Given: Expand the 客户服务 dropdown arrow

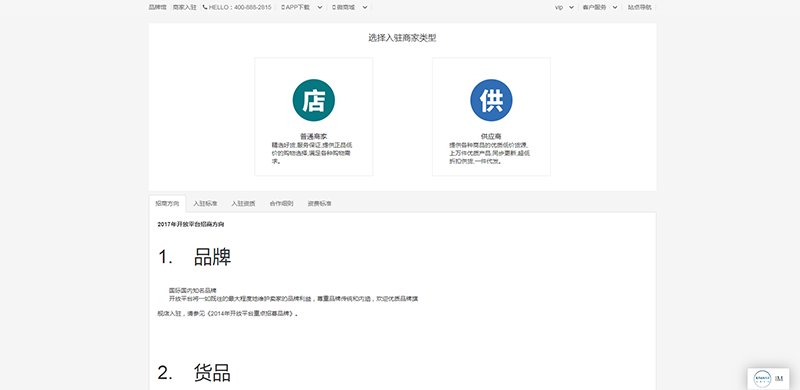Looking at the screenshot, I should tap(614, 7).
